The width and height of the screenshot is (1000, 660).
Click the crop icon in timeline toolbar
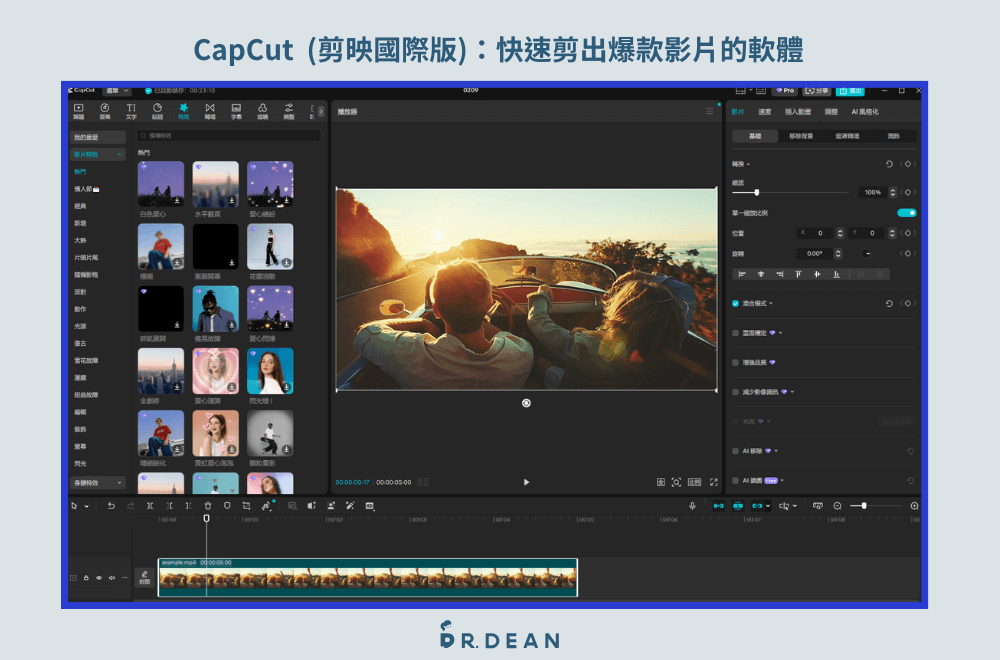click(247, 506)
